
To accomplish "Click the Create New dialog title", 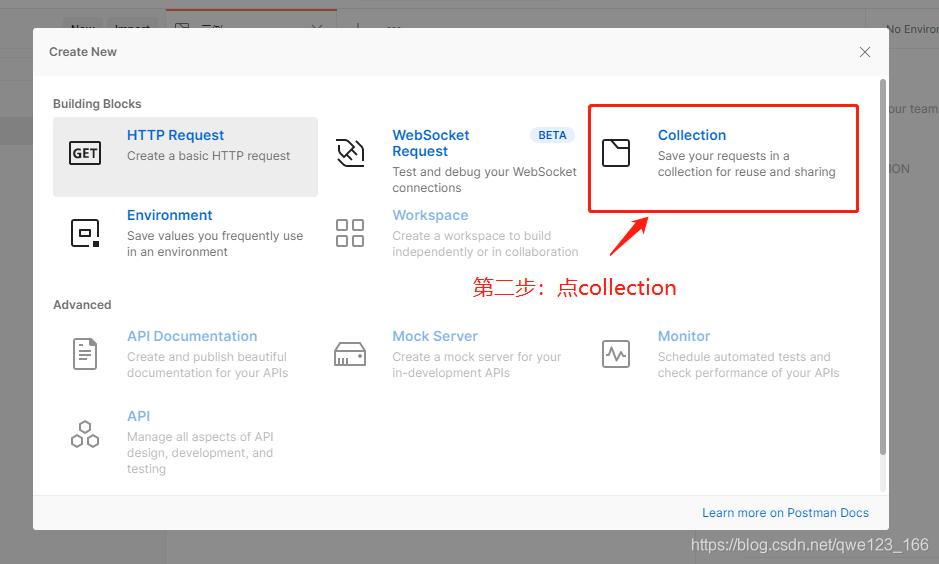I will (x=83, y=52).
